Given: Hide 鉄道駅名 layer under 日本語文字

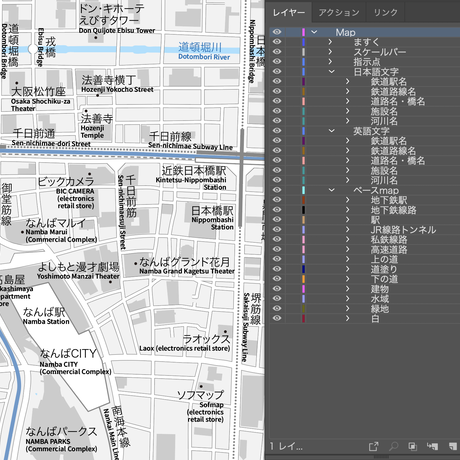Looking at the screenshot, I should [277, 81].
